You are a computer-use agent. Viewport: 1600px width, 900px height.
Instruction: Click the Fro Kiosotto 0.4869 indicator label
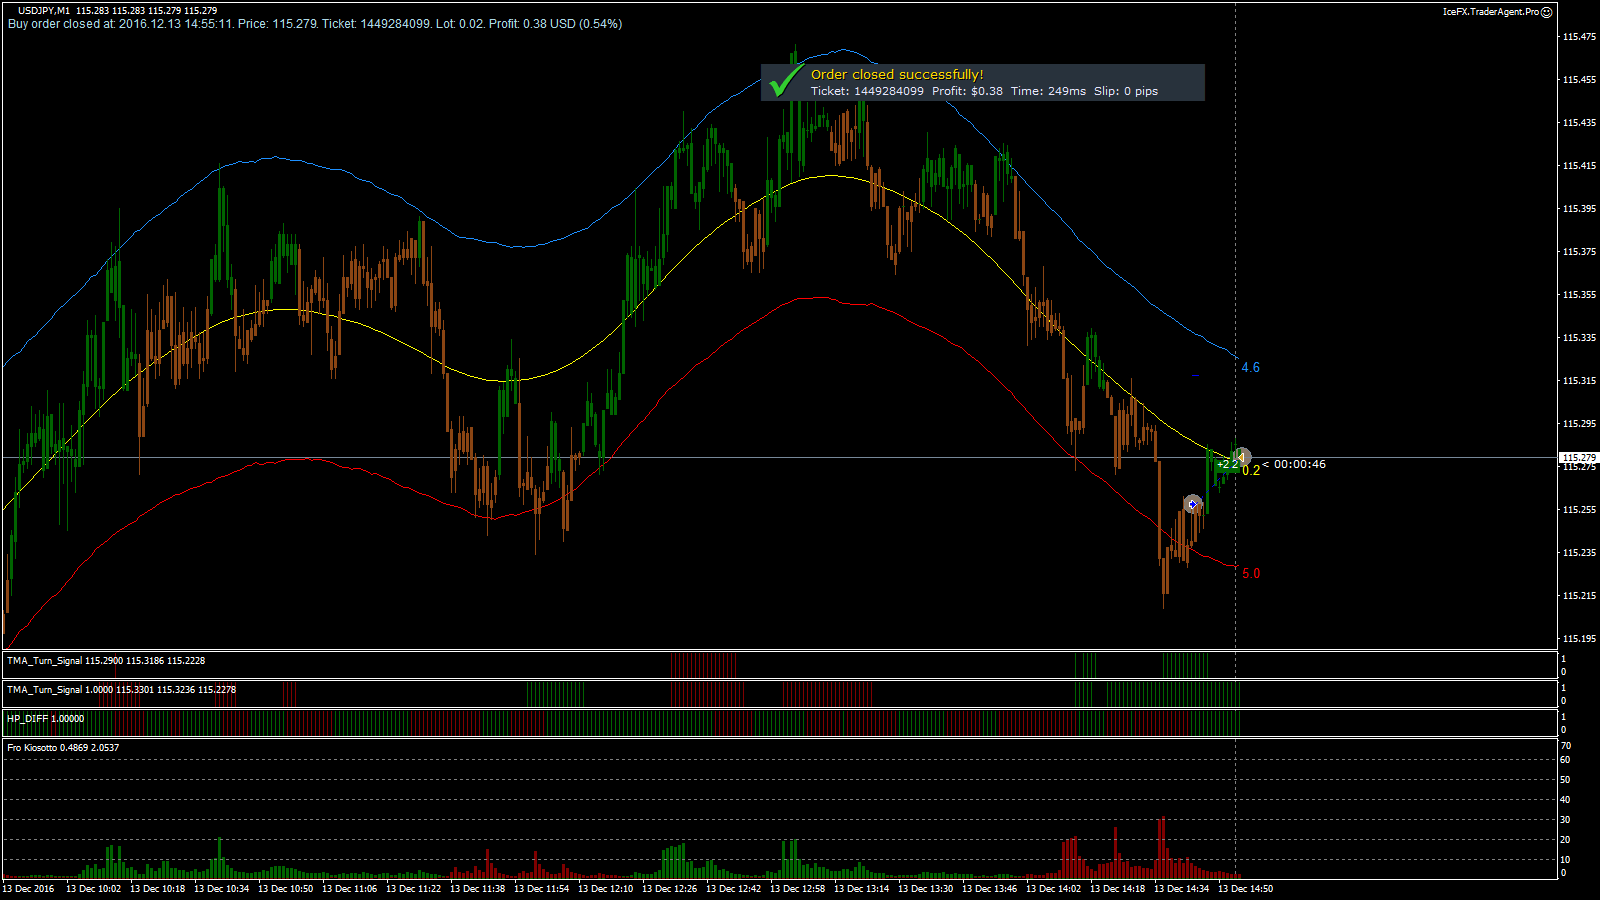coord(63,748)
